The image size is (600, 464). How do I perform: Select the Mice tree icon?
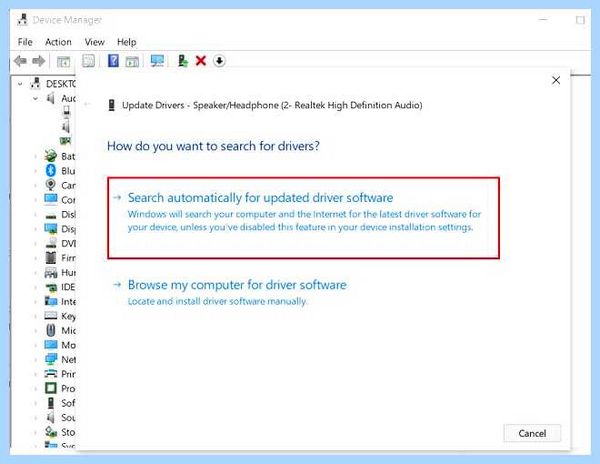(x=51, y=330)
